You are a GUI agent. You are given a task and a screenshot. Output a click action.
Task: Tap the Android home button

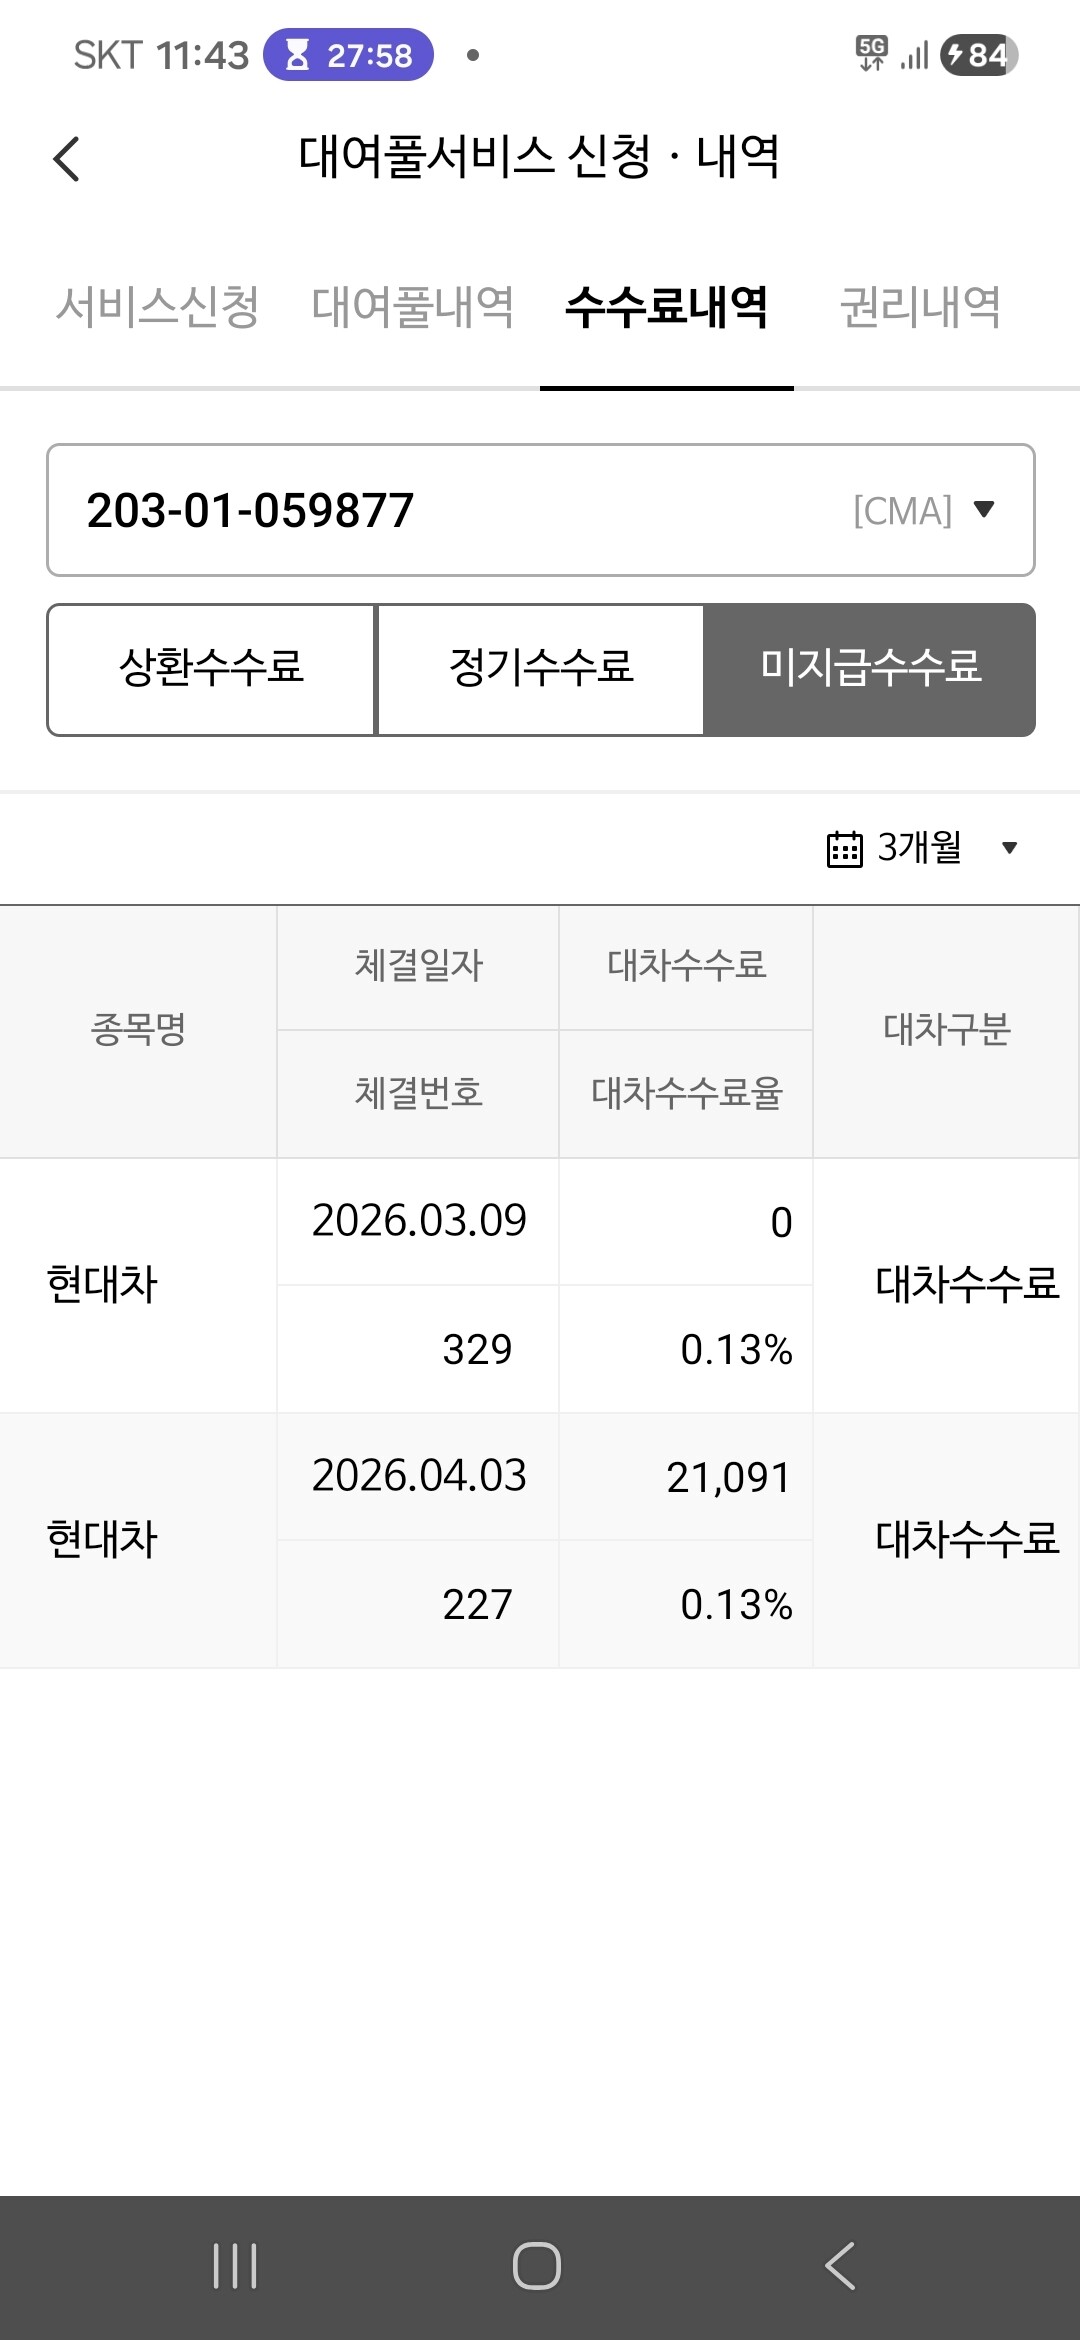(x=537, y=2266)
